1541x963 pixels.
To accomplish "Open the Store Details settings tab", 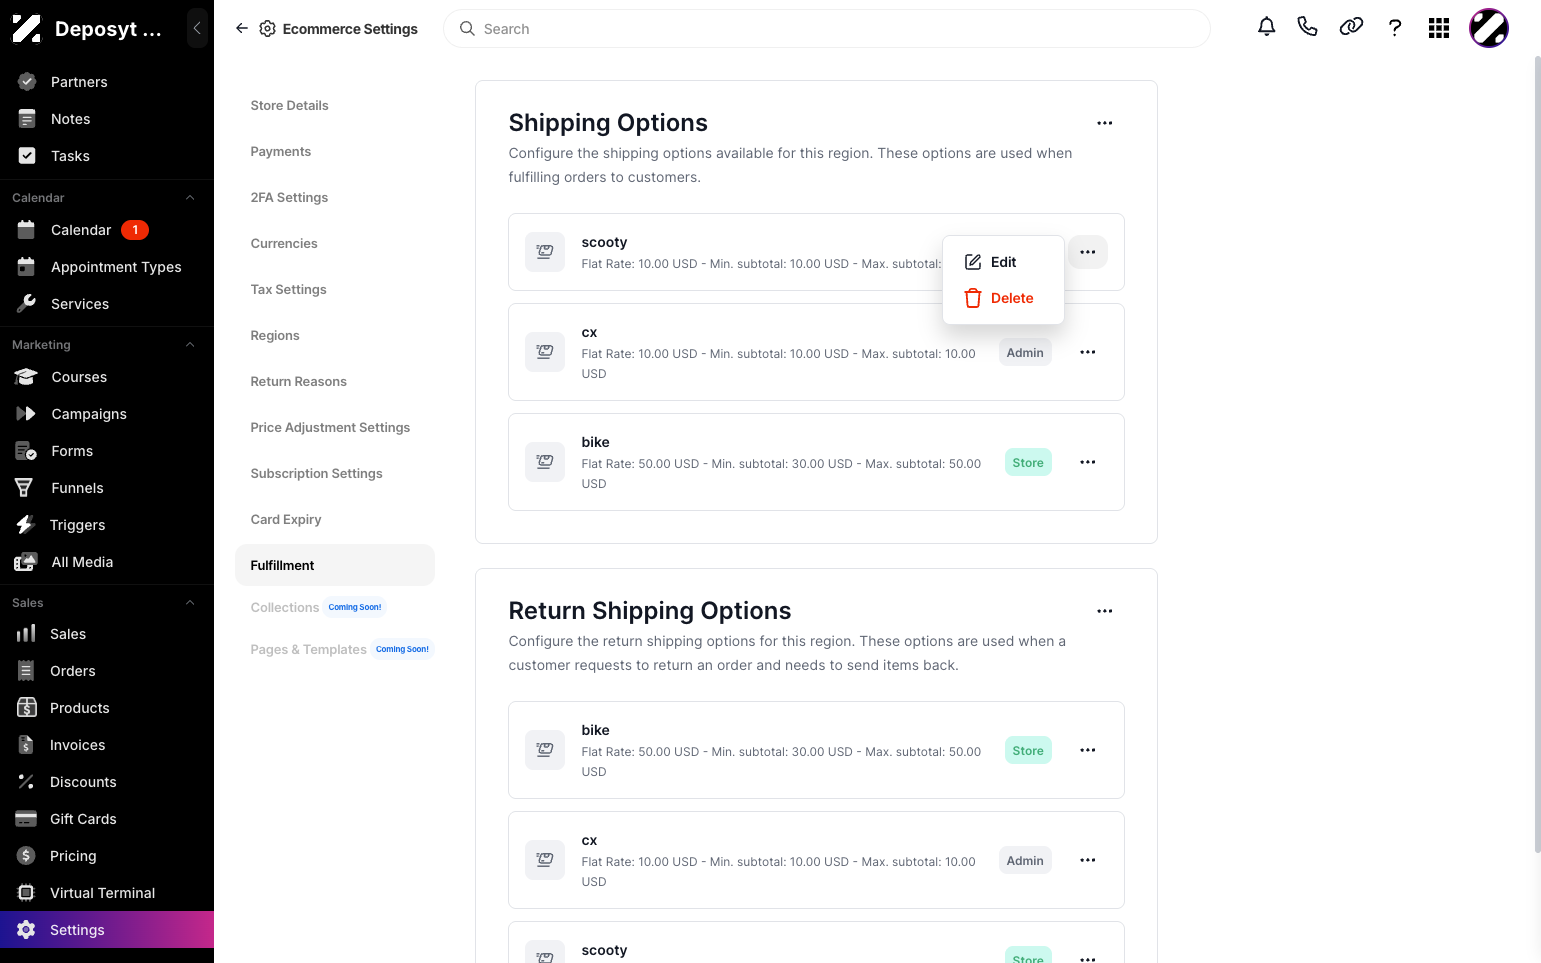I will click(289, 105).
